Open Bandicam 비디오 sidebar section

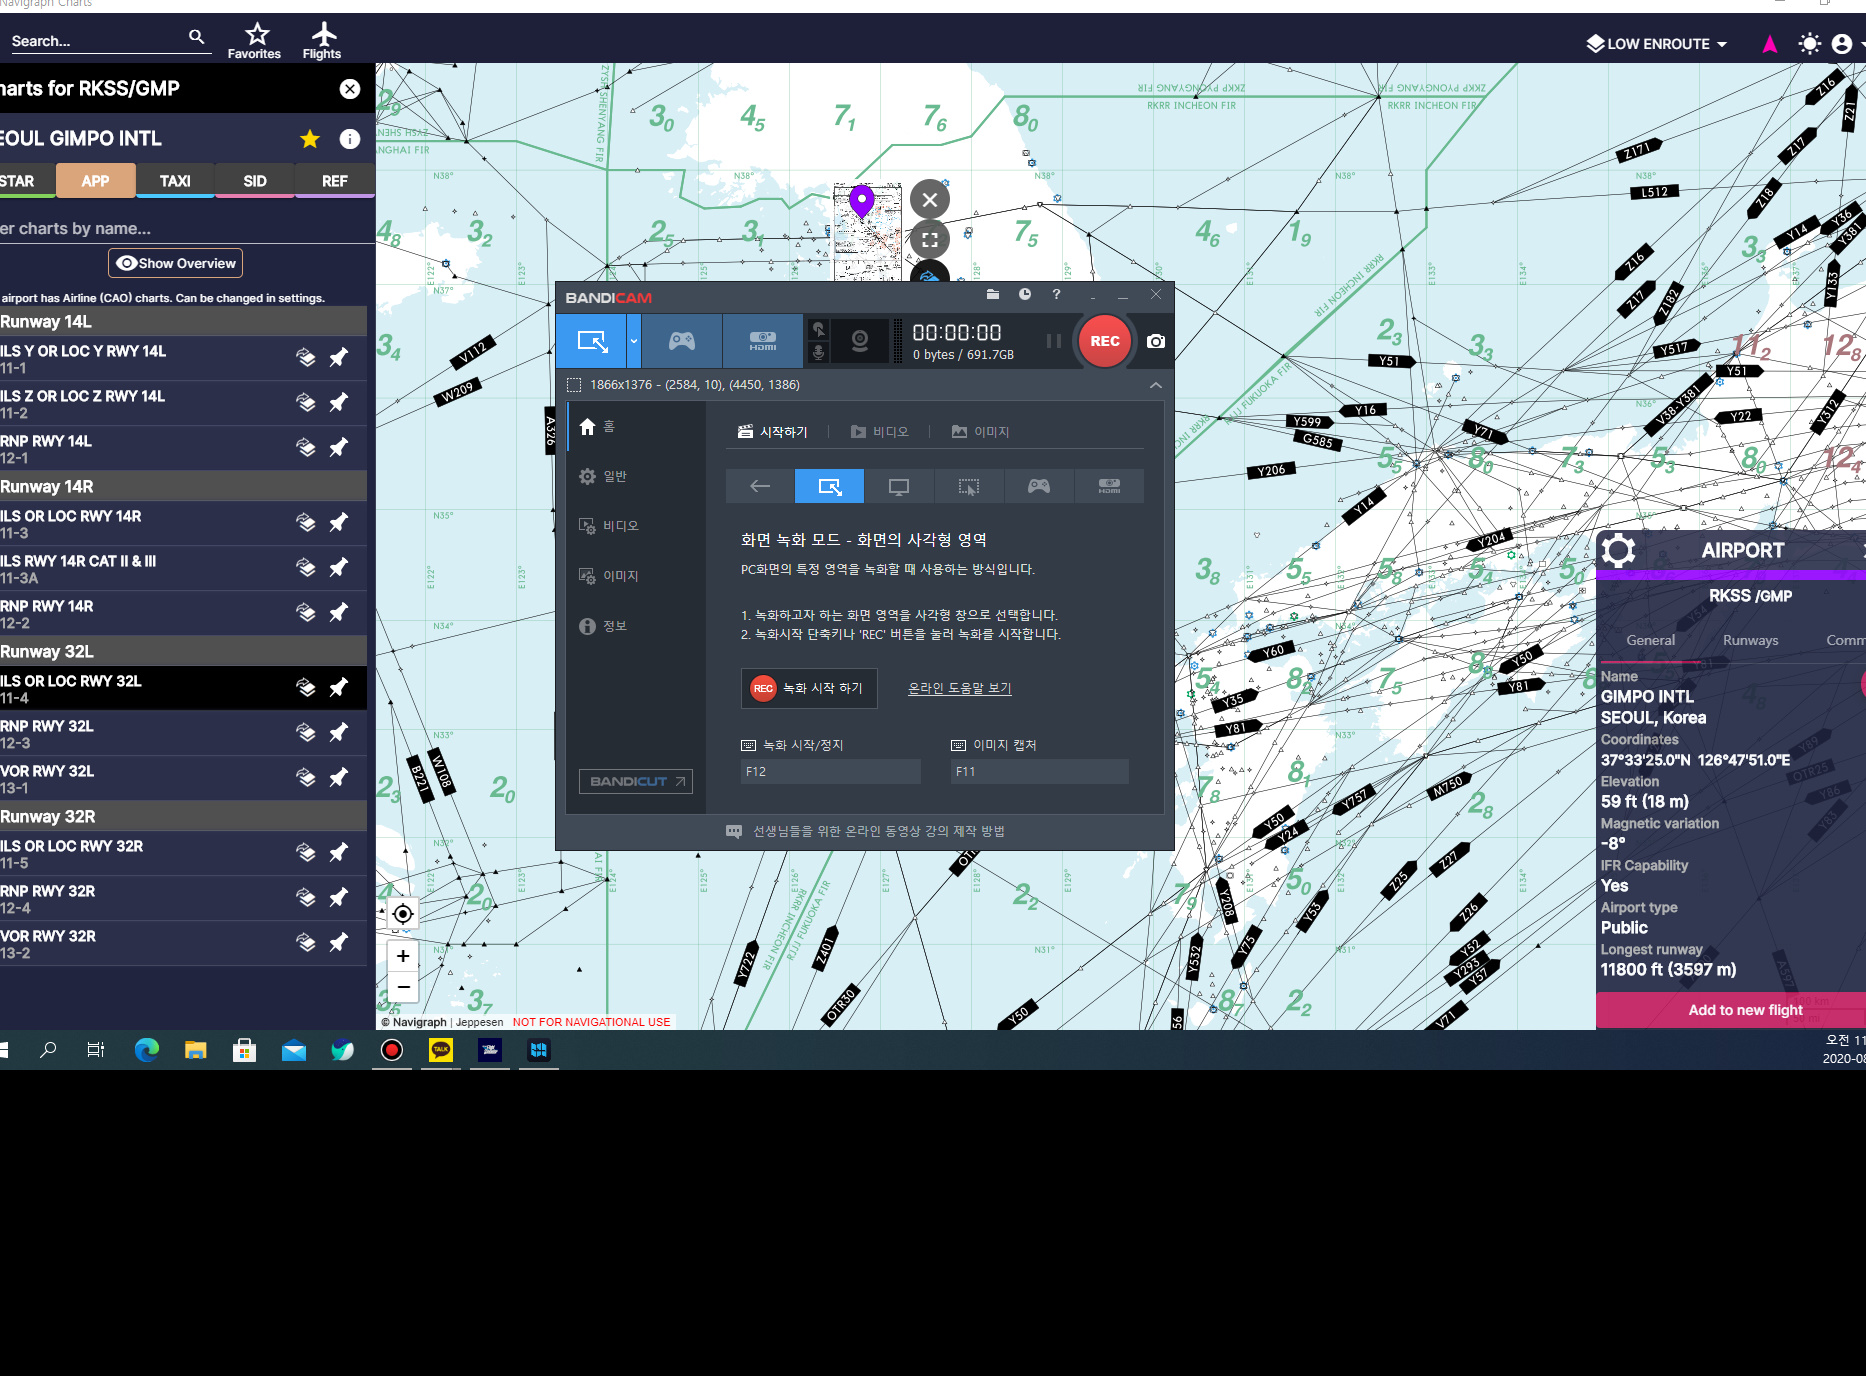(635, 526)
